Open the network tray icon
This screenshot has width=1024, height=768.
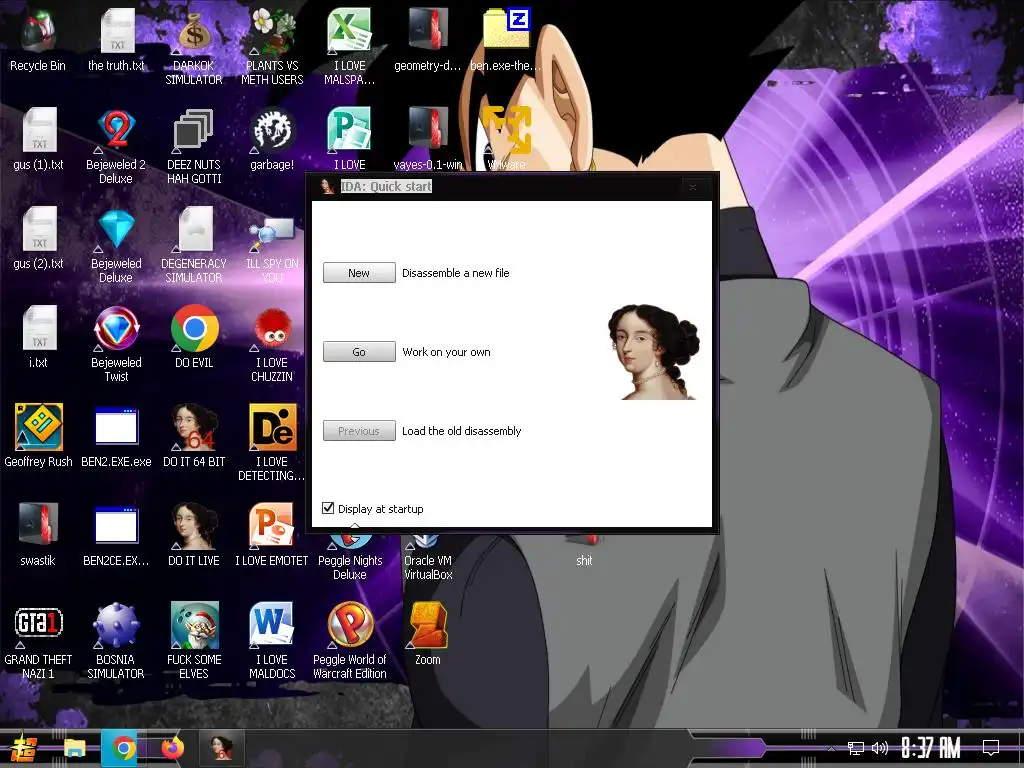click(x=856, y=748)
